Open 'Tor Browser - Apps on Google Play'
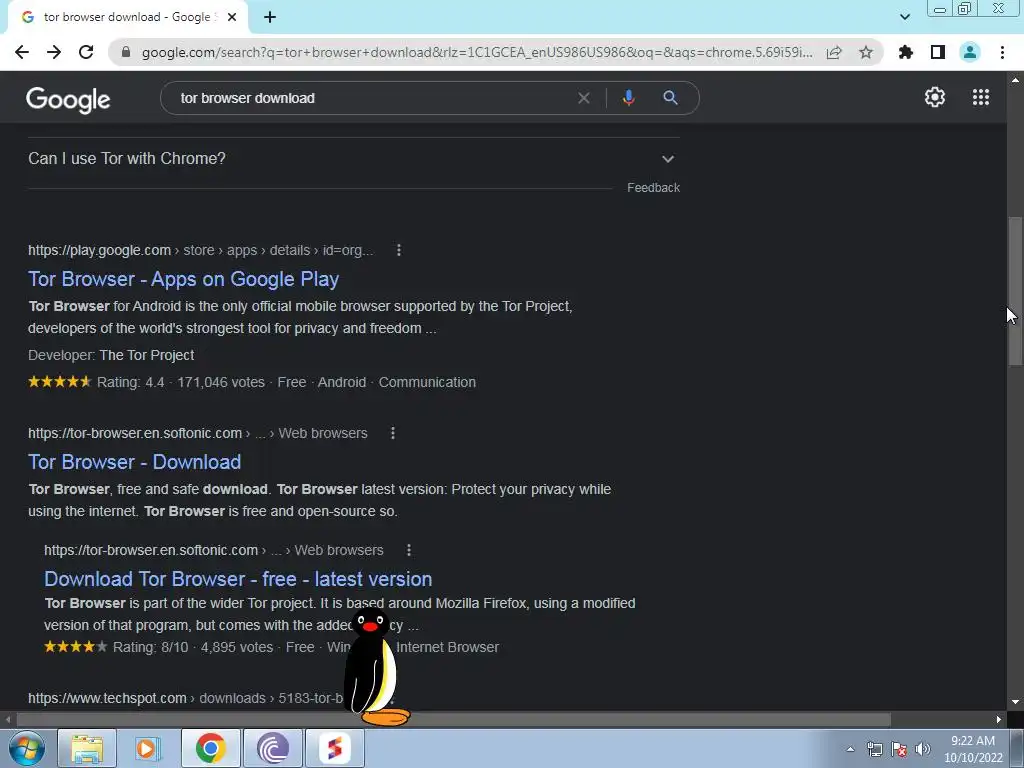 pyautogui.click(x=184, y=279)
